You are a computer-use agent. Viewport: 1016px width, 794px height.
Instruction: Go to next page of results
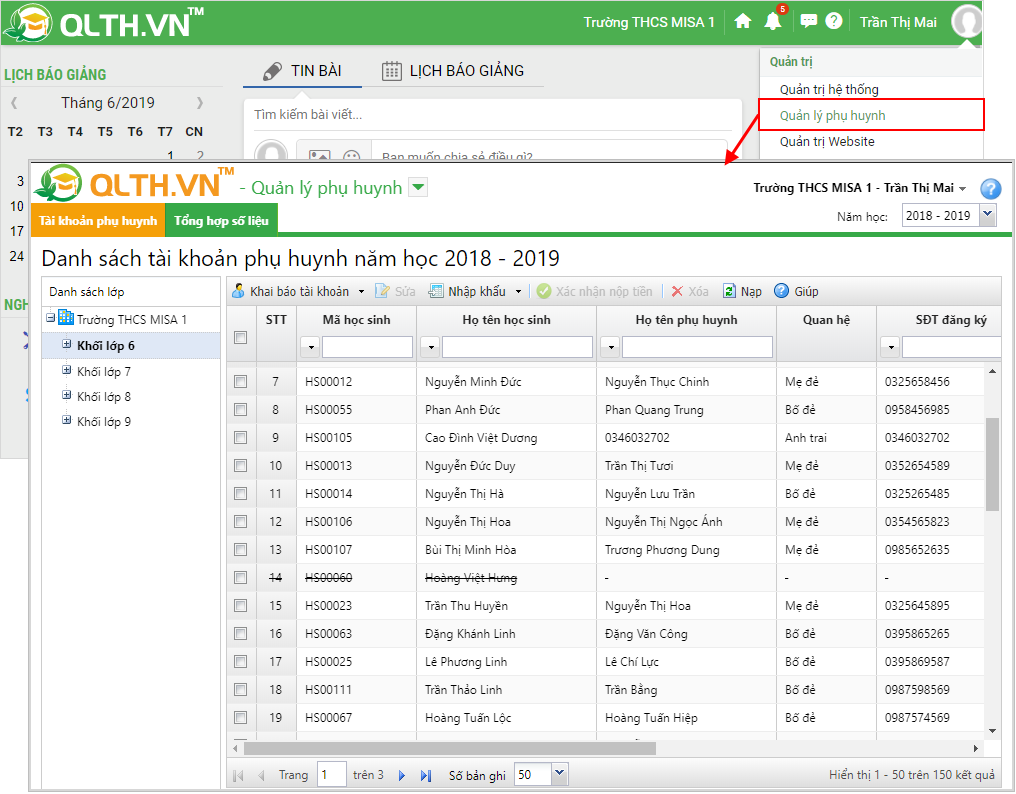click(x=402, y=775)
